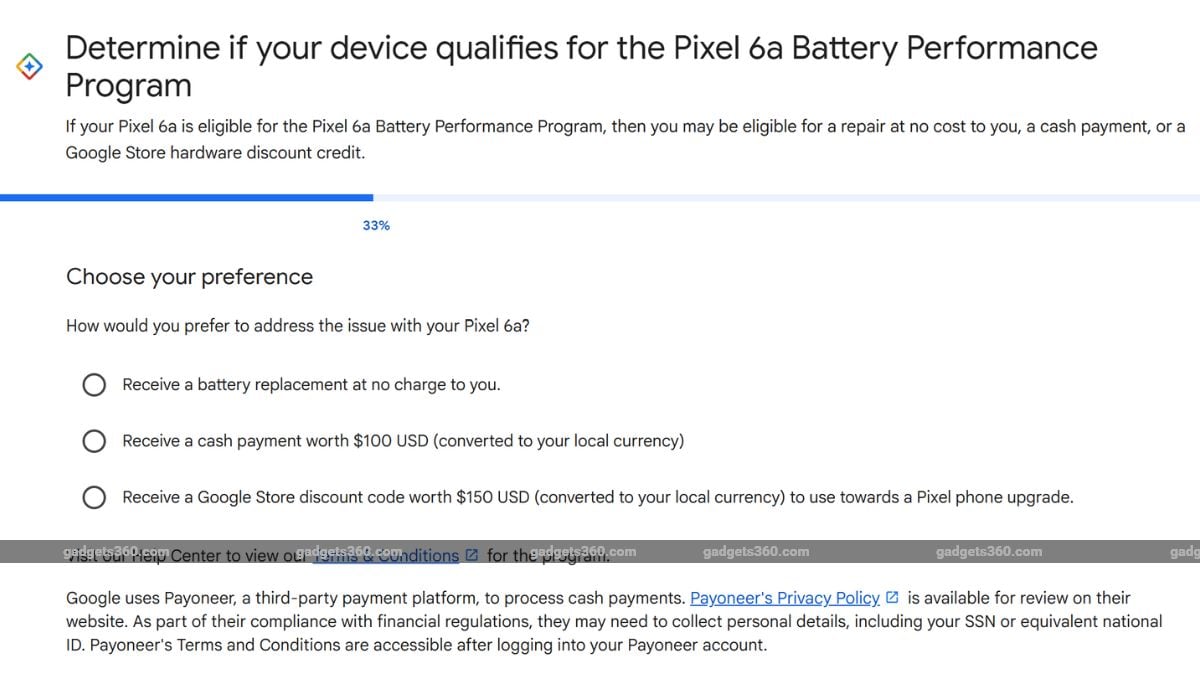Screen dimensions: 1200x675
Task: Click the colorful Google logo icon beside the title
Action: point(30,66)
